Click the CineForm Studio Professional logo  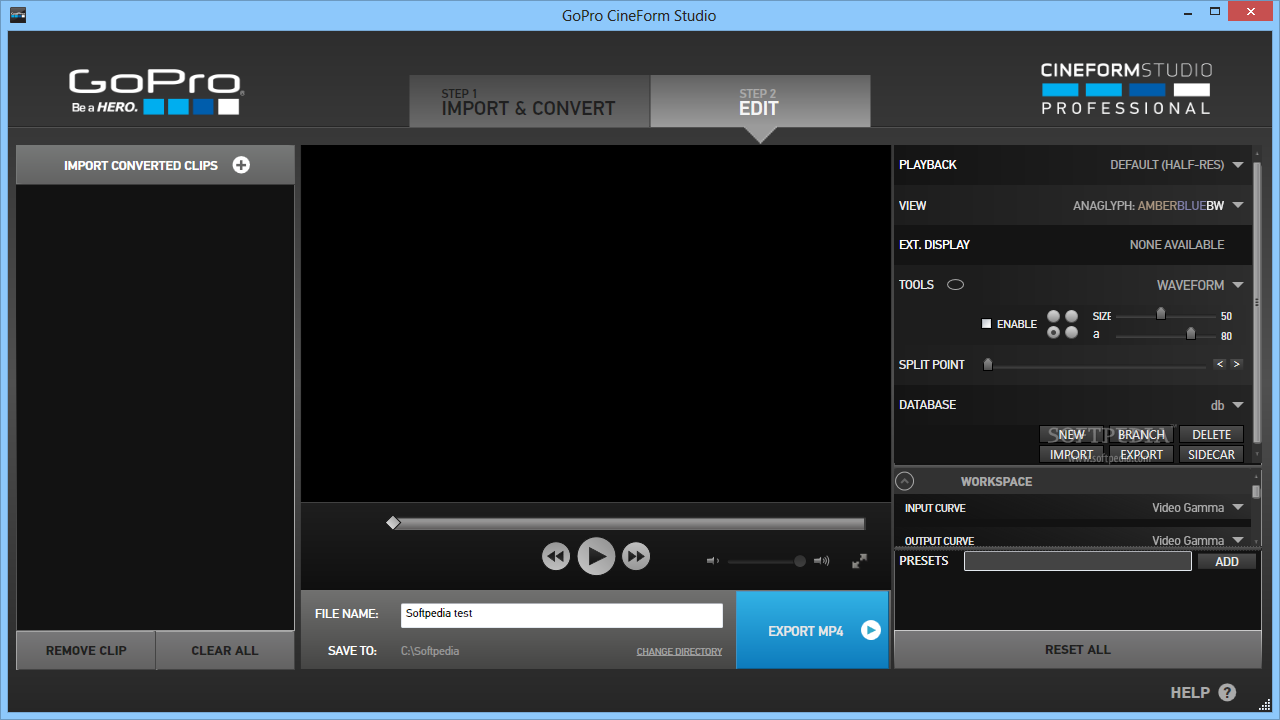tap(1126, 88)
